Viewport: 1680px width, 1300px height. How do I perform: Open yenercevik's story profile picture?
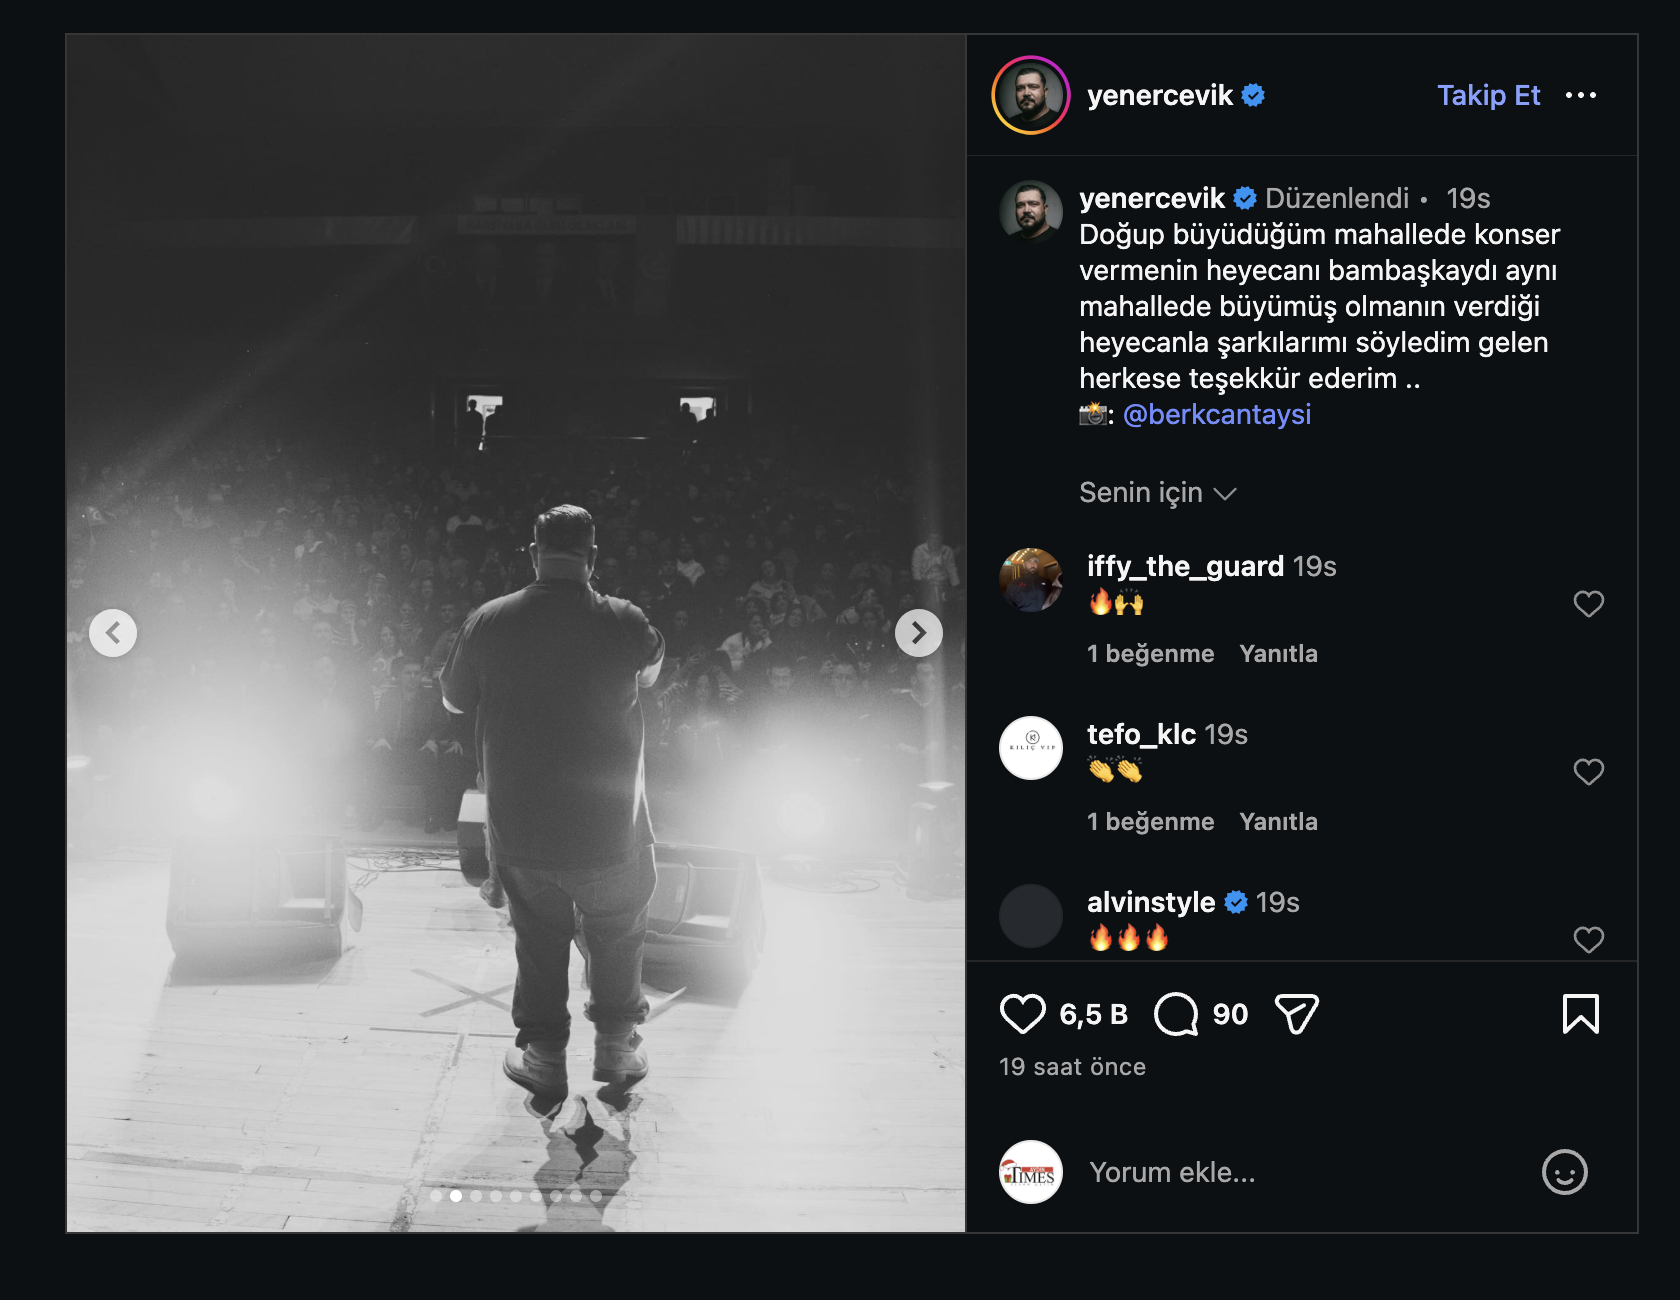1031,95
